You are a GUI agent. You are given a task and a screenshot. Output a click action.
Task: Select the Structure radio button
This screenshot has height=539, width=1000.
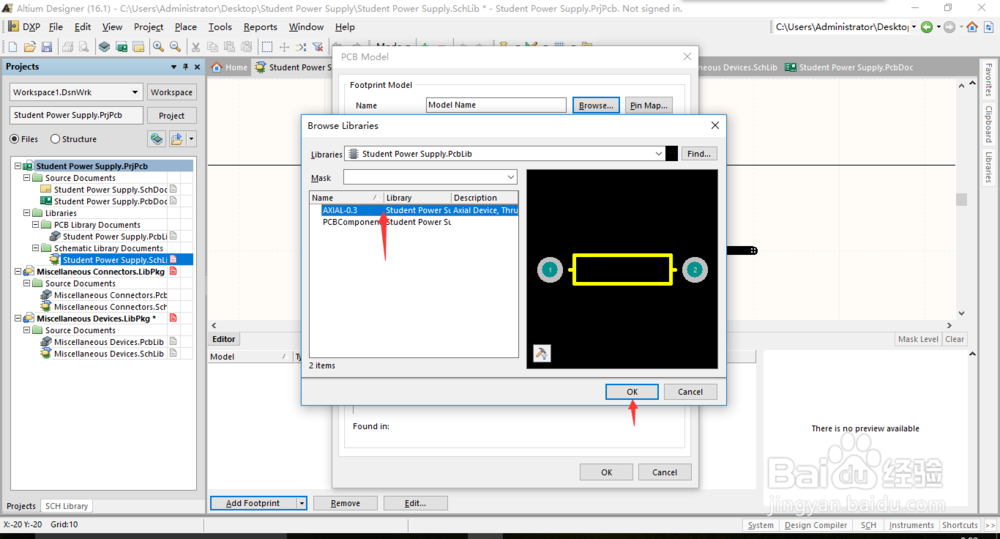55,138
